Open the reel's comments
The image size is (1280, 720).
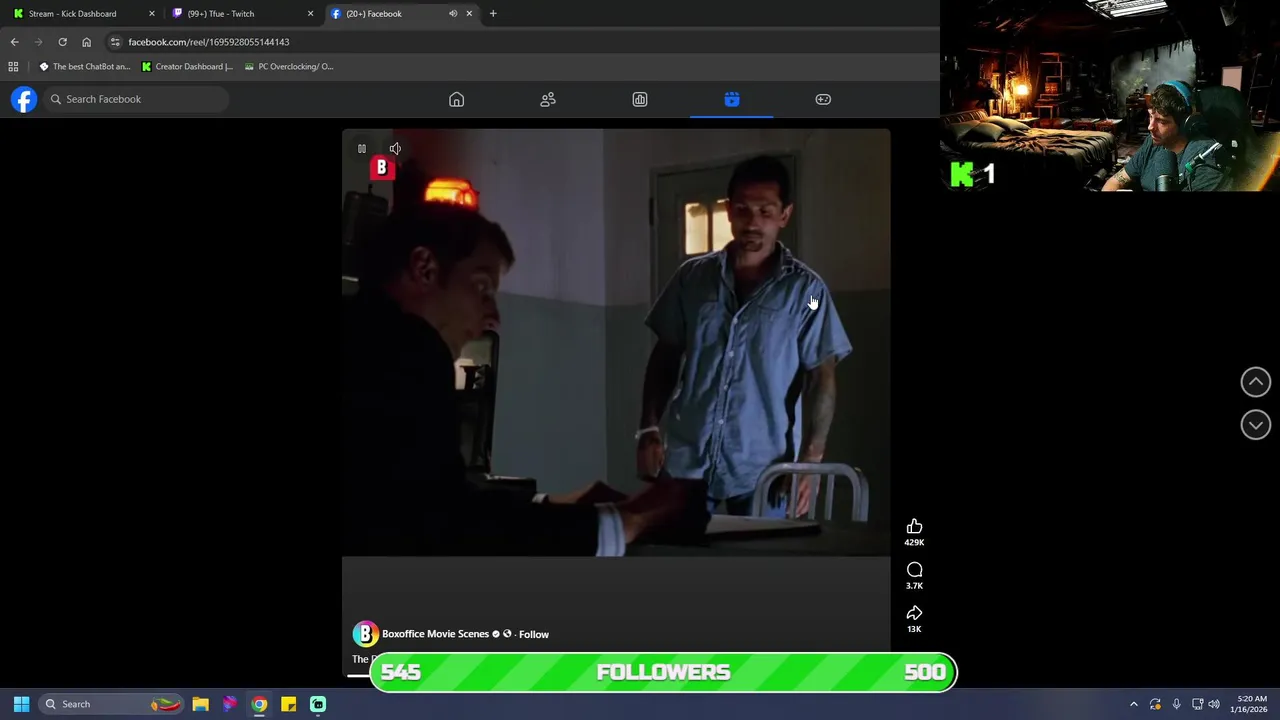coord(914,570)
